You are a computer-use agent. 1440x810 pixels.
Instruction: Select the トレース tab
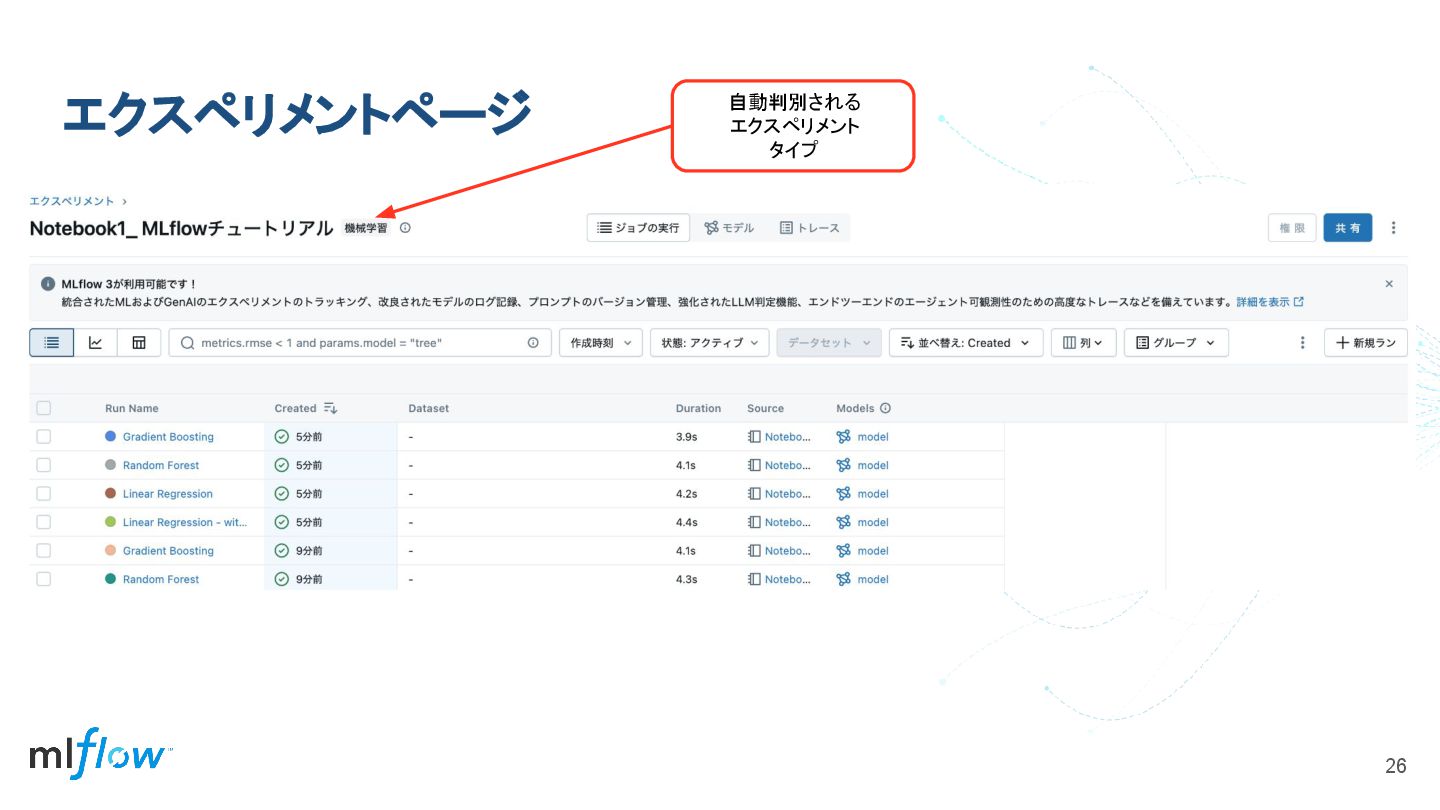tap(810, 228)
